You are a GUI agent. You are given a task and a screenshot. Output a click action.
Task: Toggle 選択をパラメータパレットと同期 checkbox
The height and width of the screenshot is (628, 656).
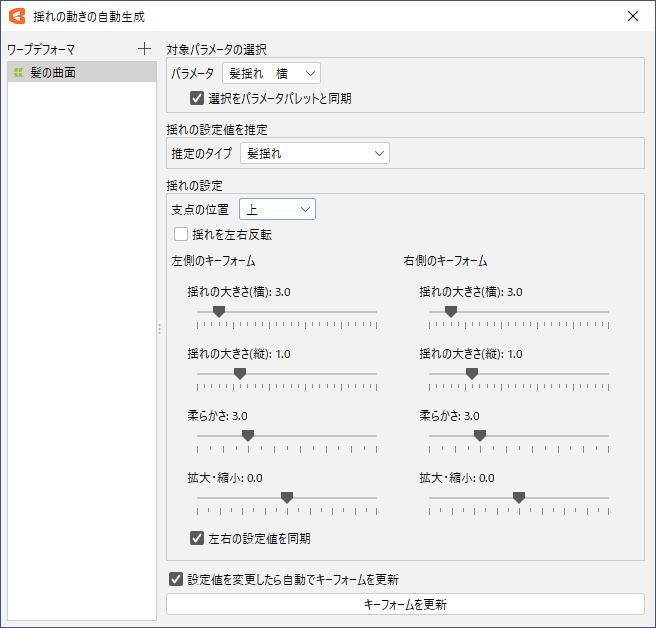pos(197,98)
